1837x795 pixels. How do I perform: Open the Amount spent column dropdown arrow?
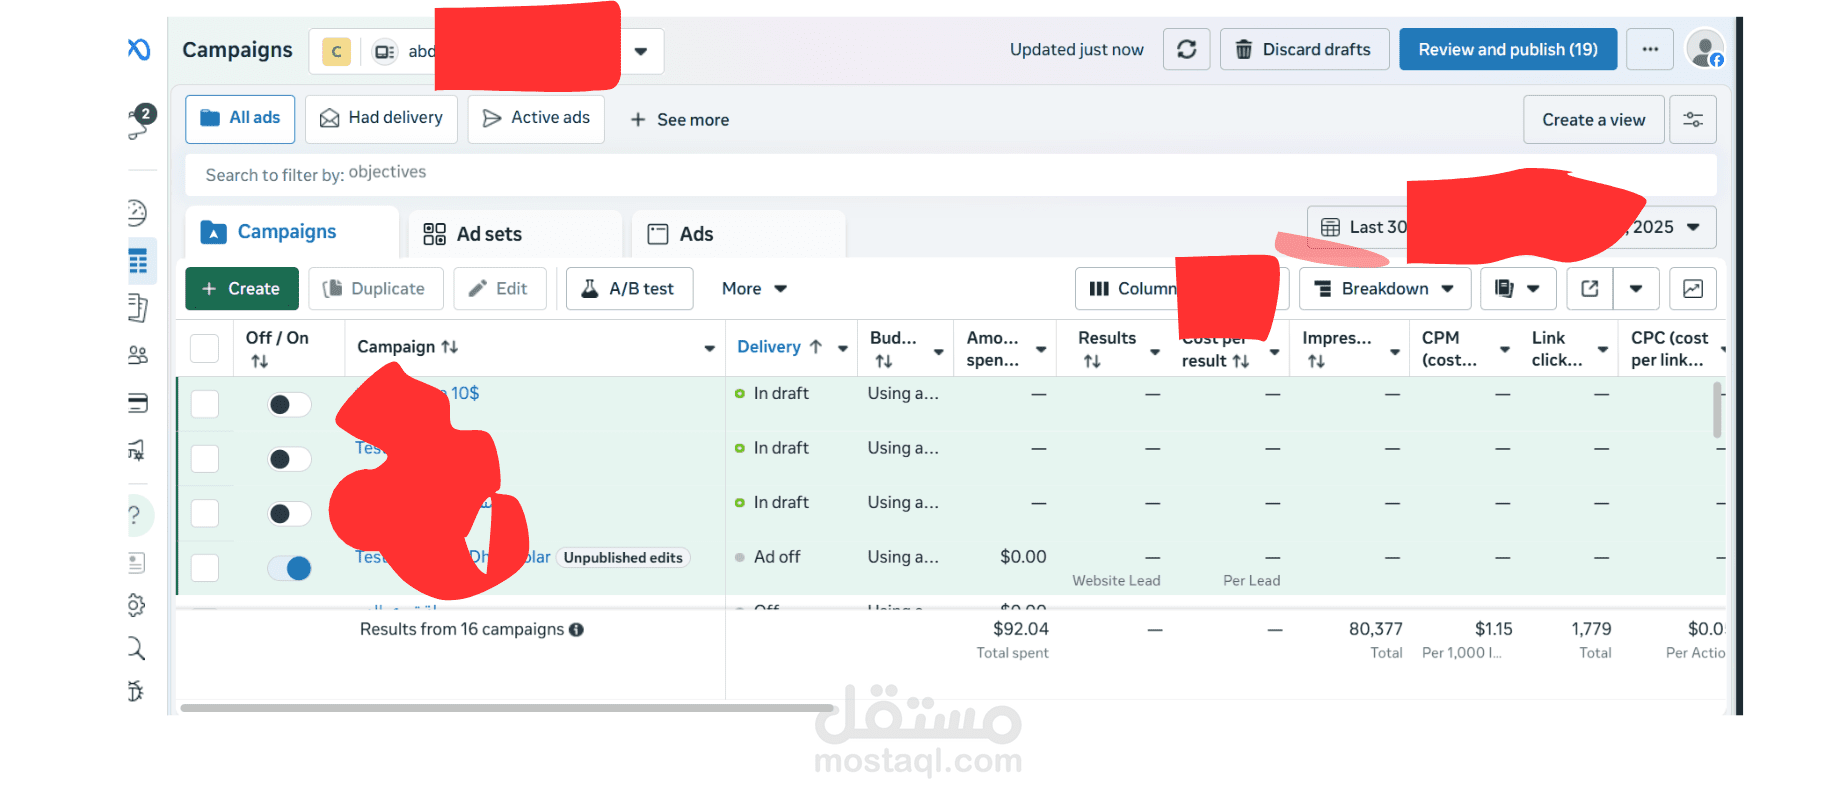[1041, 349]
